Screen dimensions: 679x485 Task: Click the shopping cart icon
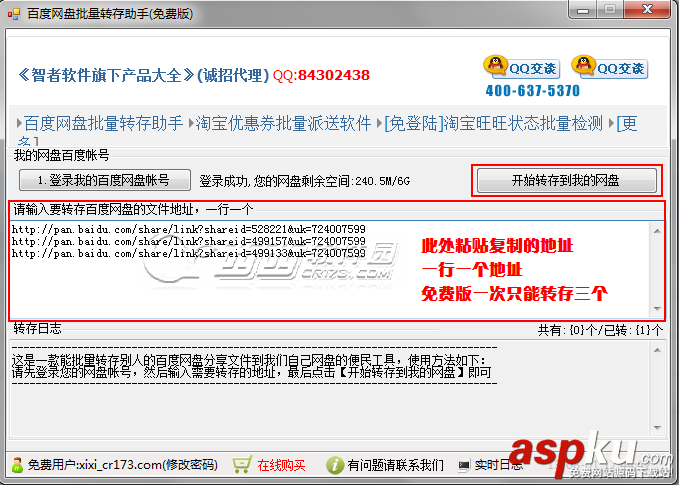242,465
